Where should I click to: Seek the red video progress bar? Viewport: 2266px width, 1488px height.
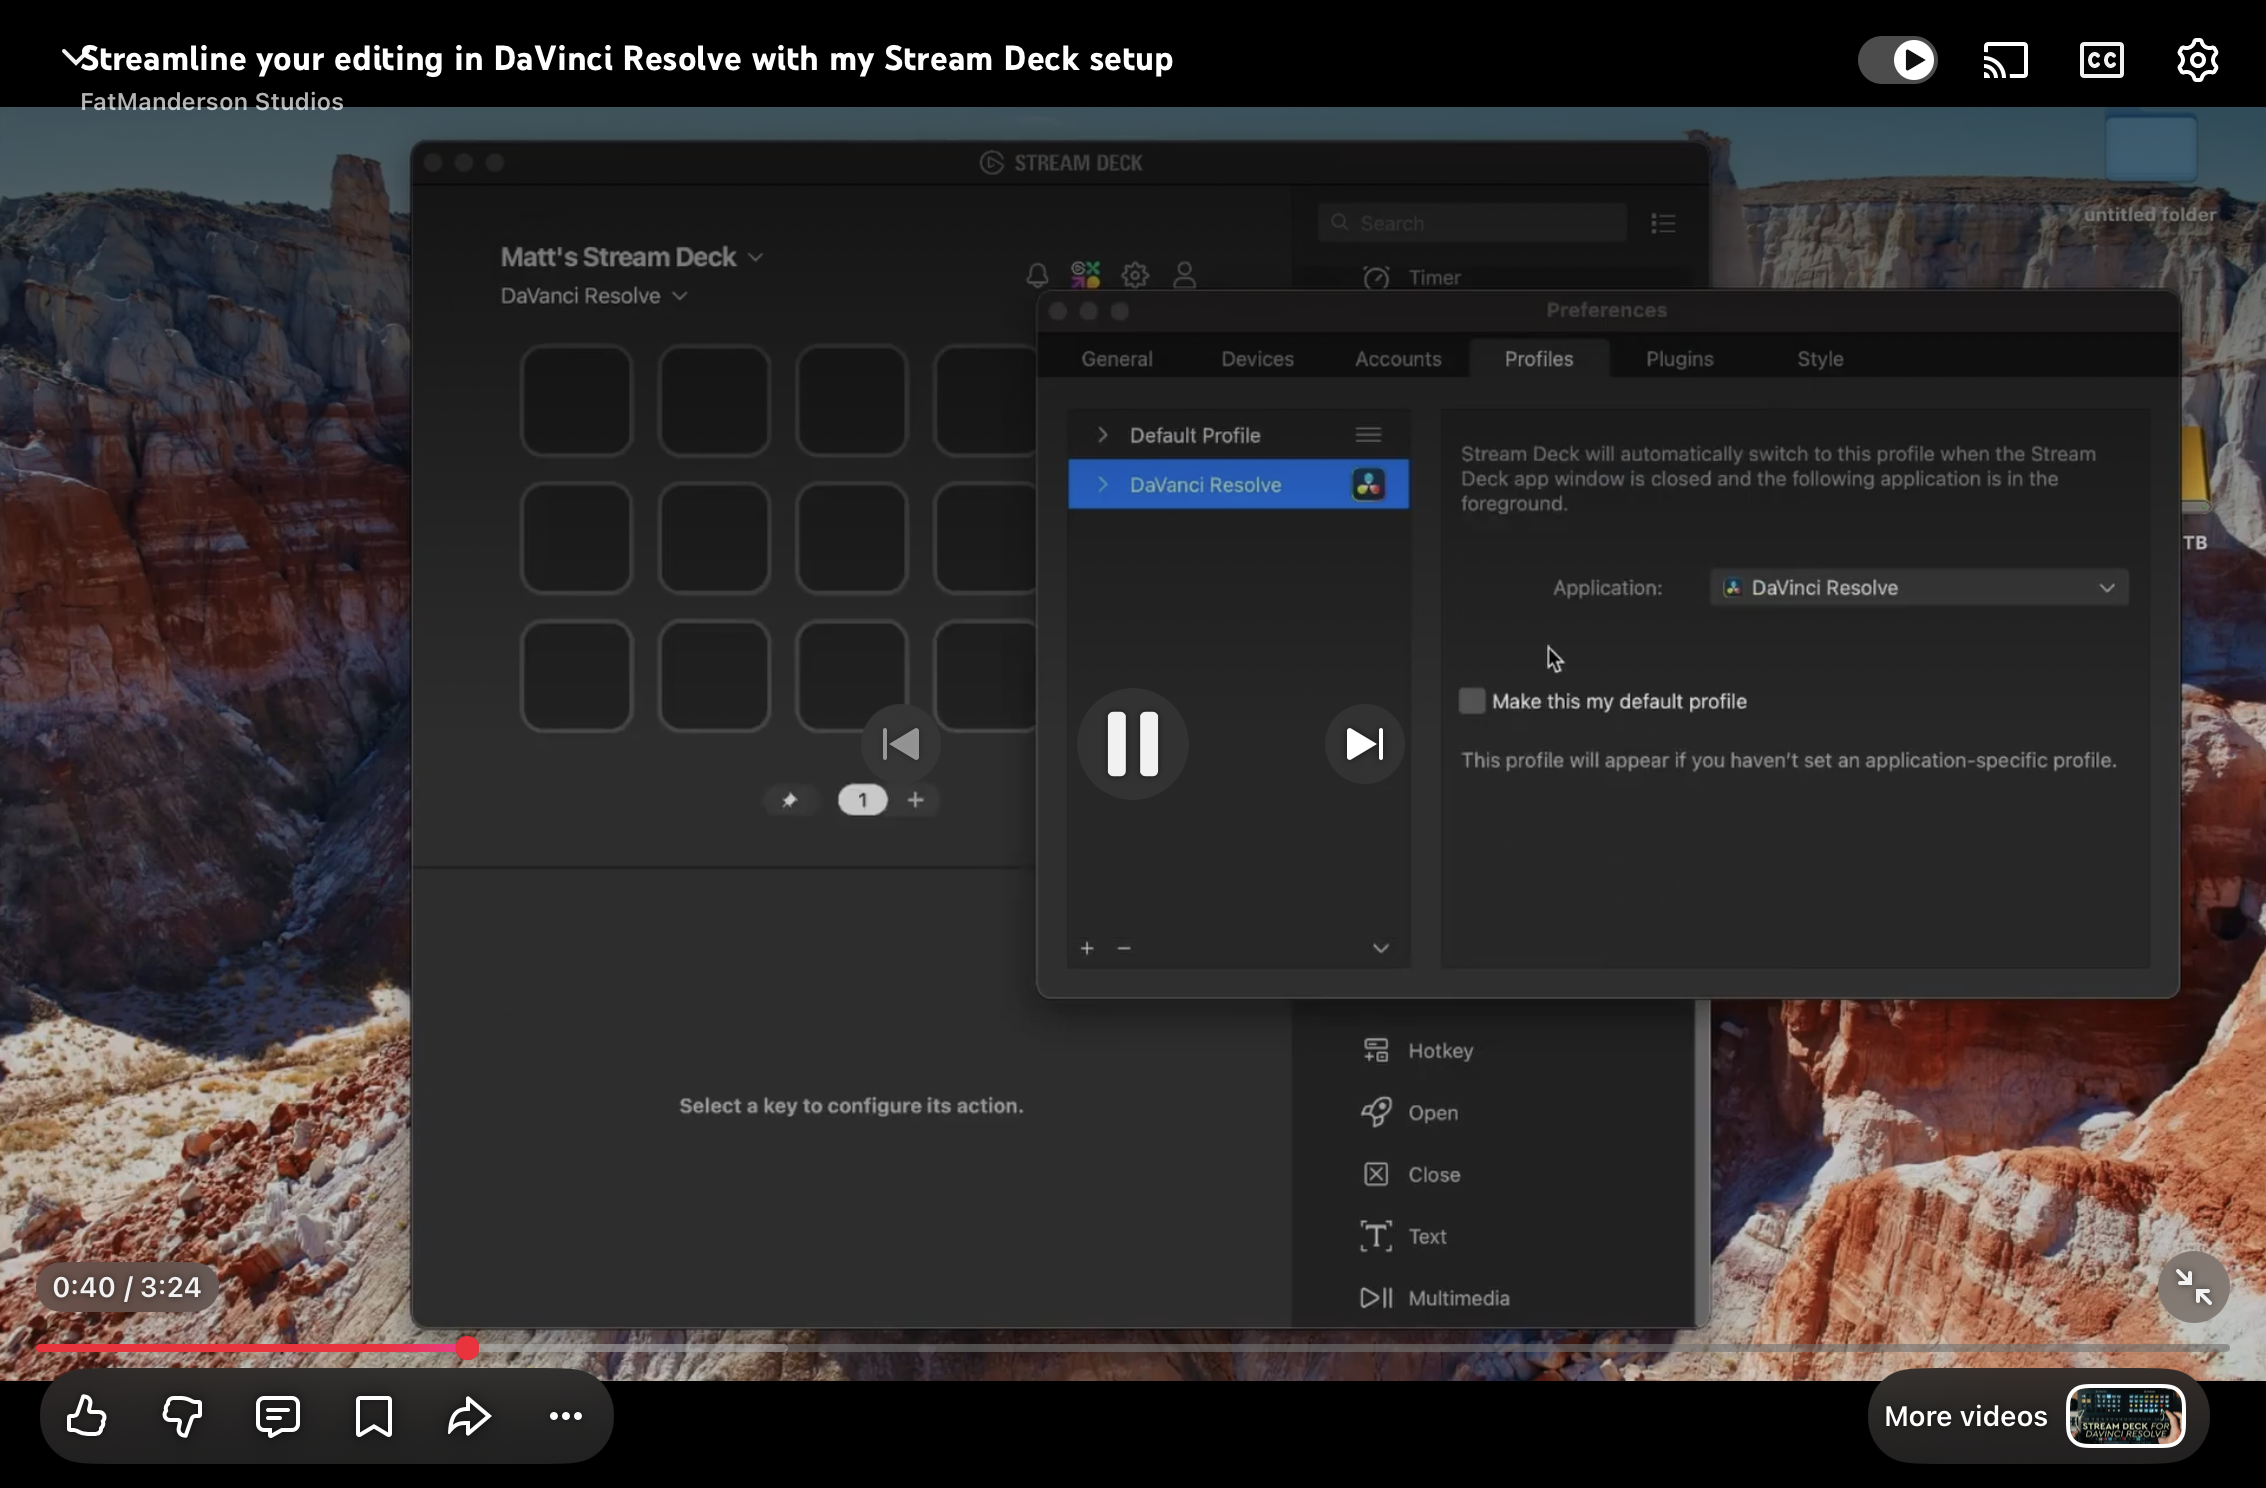click(1132, 1348)
